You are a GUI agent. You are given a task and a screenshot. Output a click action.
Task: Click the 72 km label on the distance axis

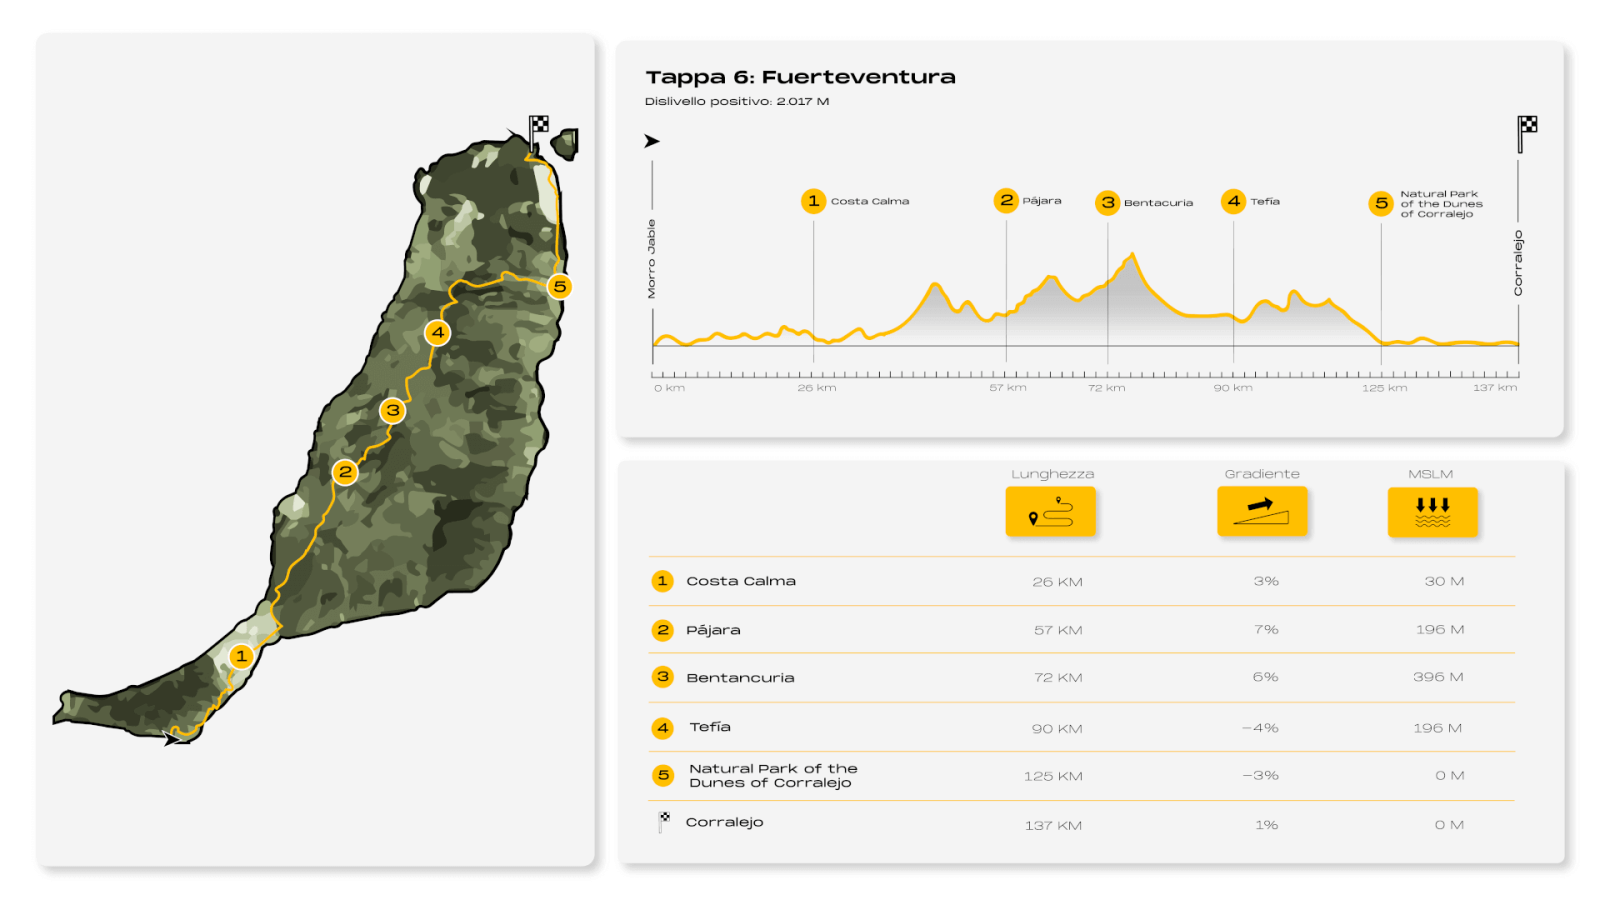1106,388
